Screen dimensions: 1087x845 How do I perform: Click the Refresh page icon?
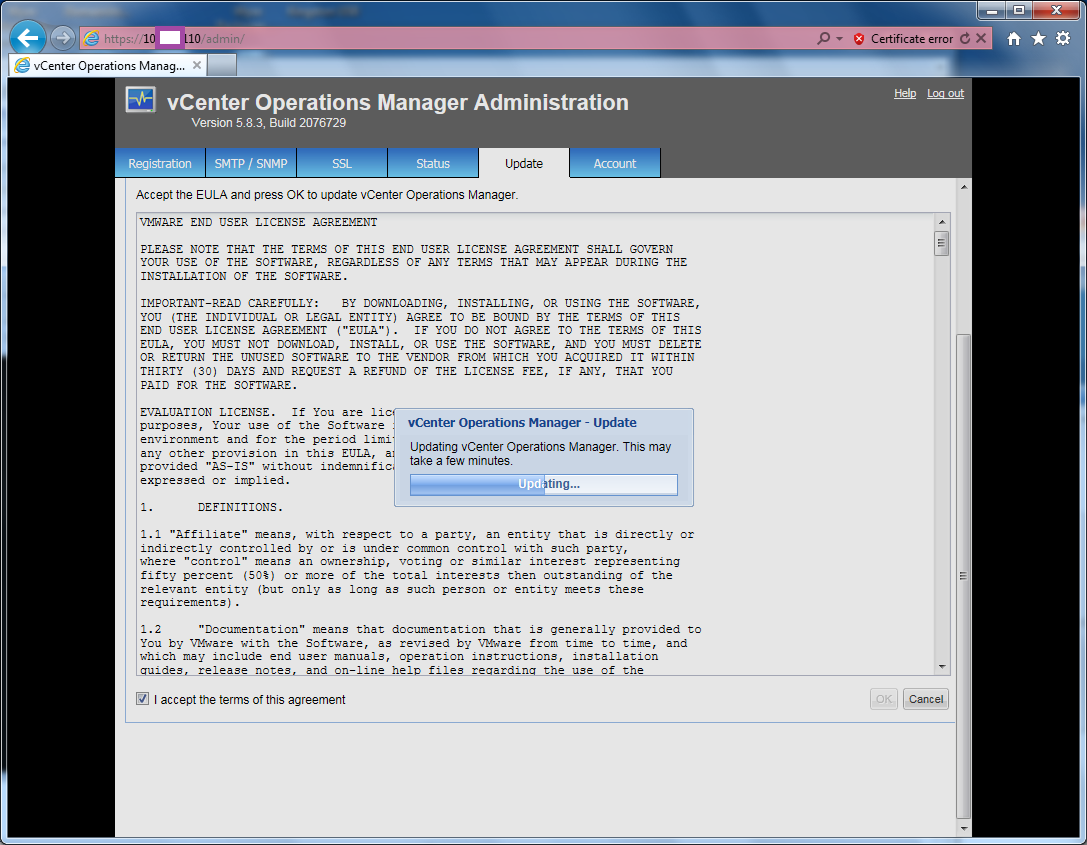coord(965,39)
